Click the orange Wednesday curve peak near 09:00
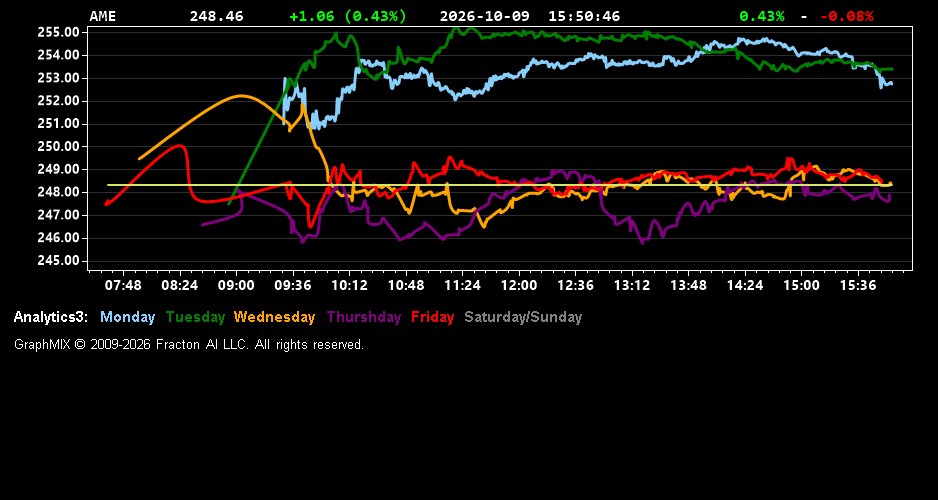 click(x=240, y=96)
